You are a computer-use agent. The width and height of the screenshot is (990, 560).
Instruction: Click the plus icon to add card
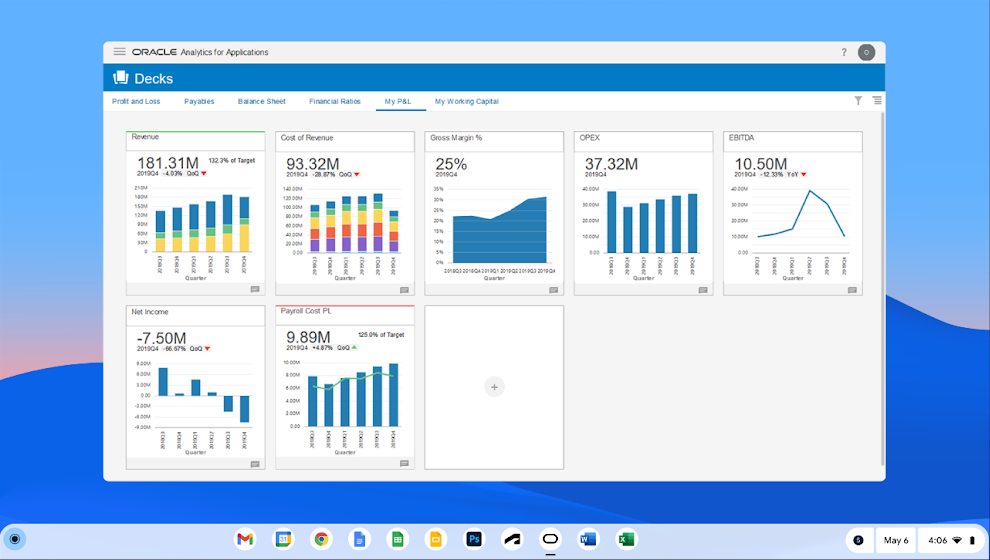click(x=494, y=387)
